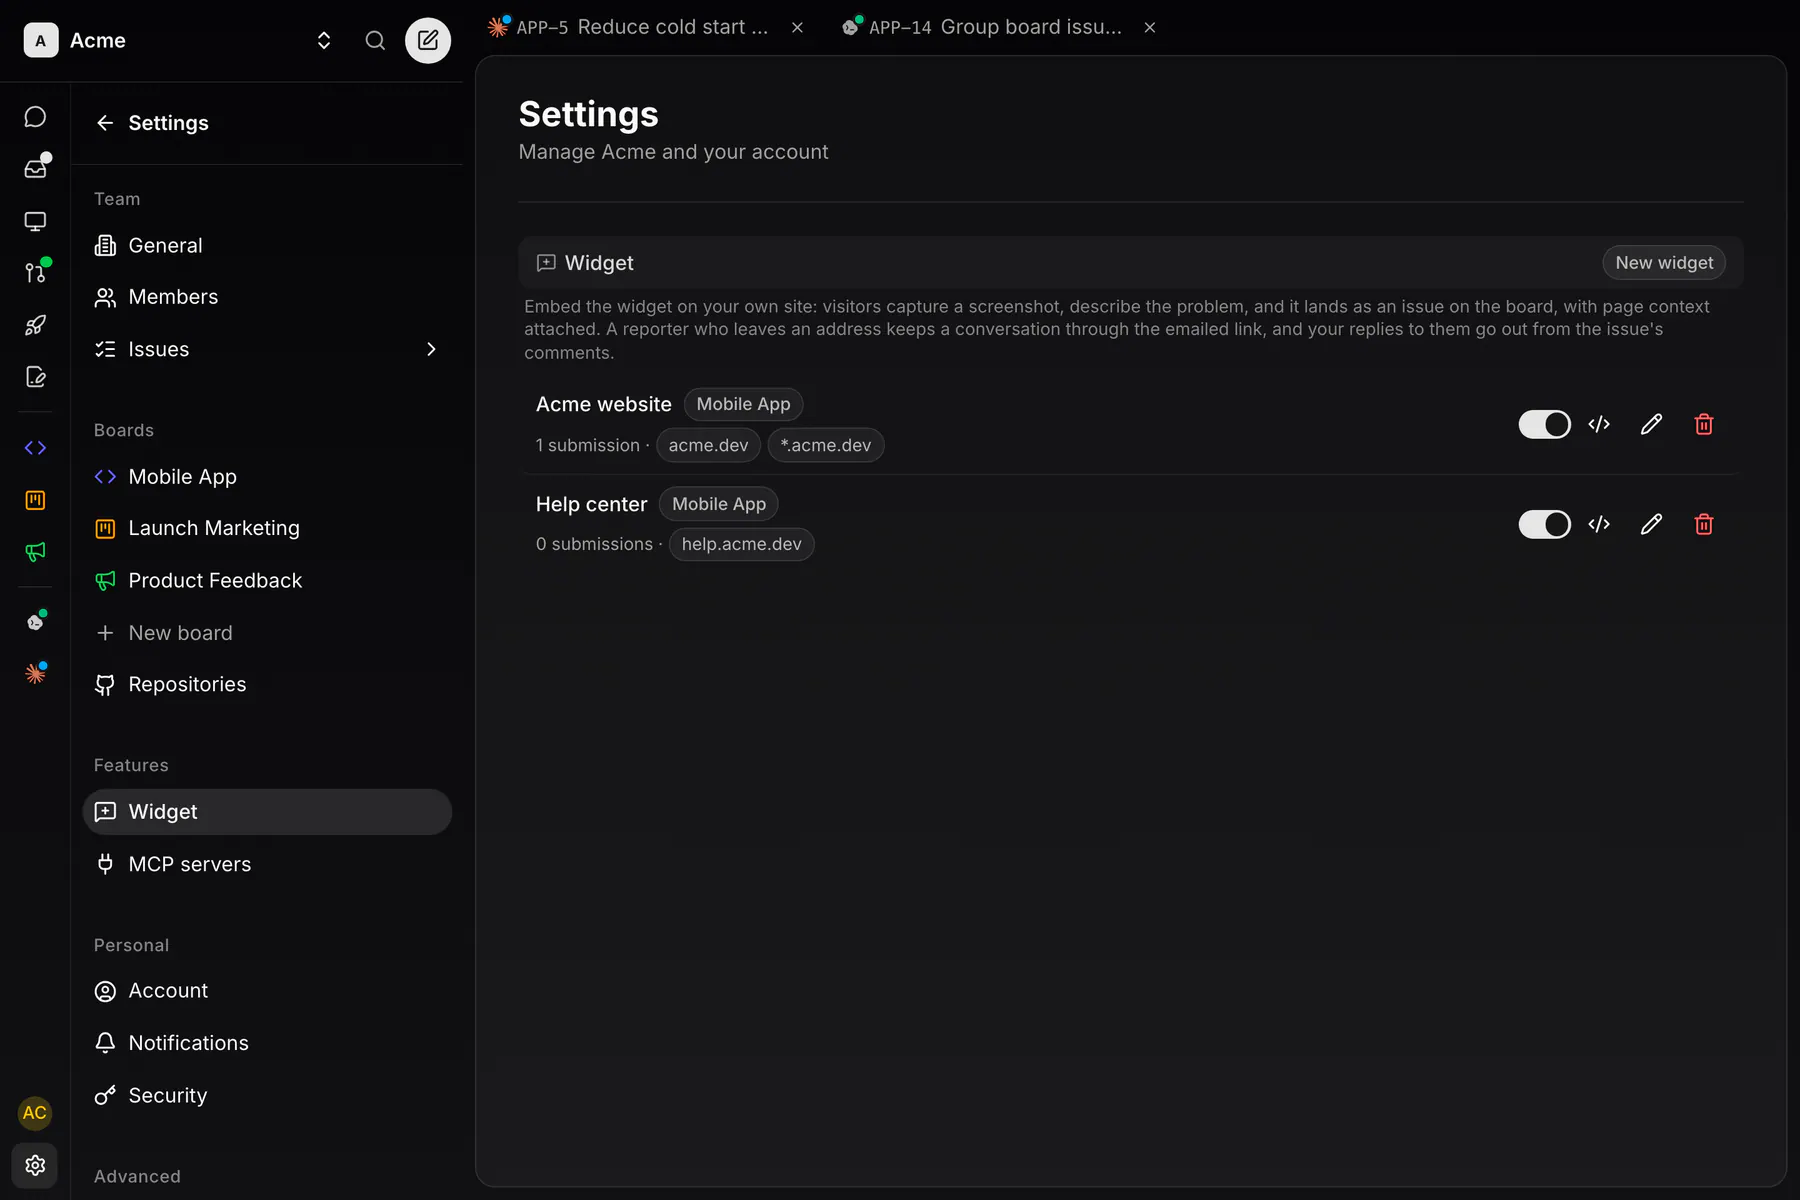1800x1200 pixels.
Task: Open the document edit icon in rail
Action: coord(35,377)
